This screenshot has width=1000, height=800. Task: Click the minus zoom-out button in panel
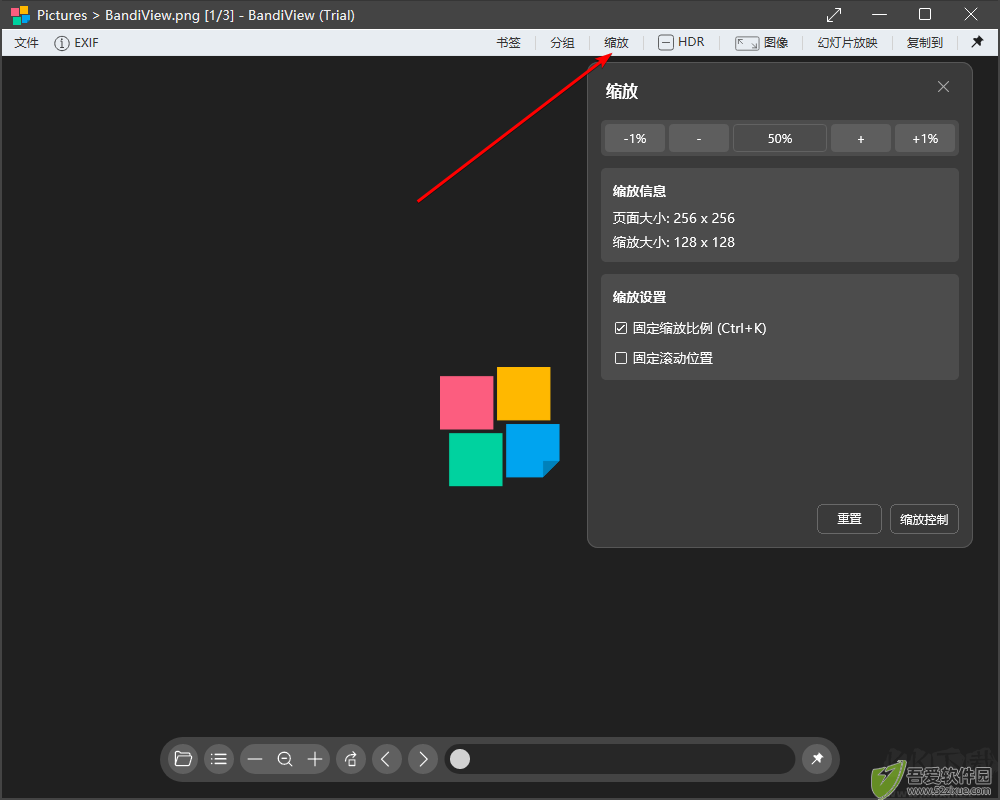[699, 138]
